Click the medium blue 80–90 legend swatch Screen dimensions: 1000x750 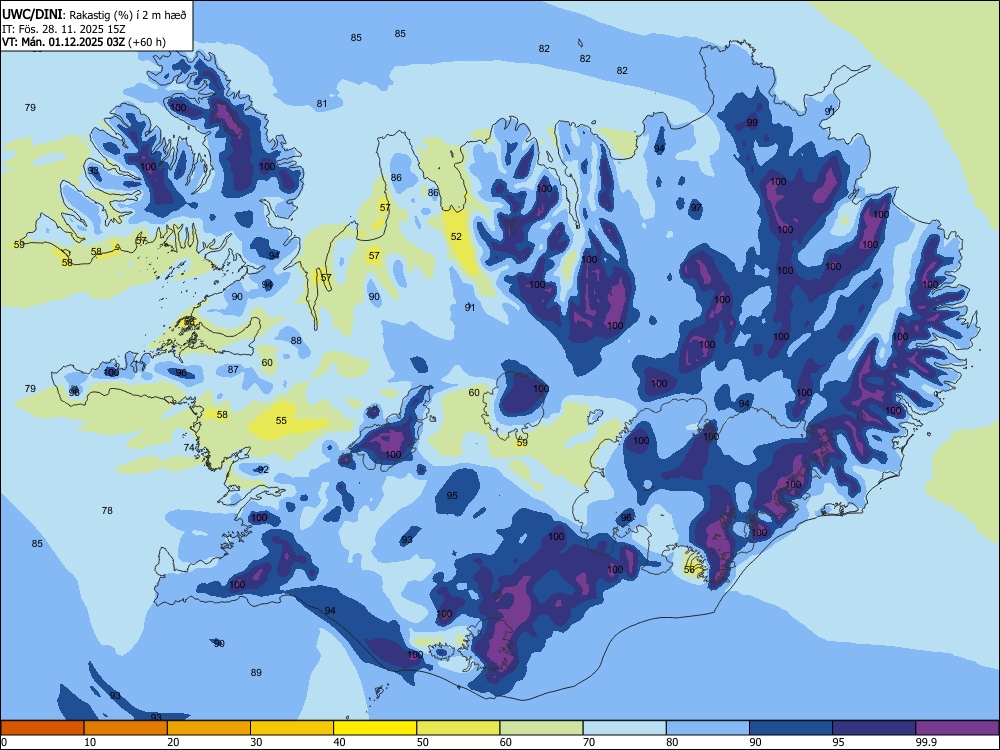(707, 728)
